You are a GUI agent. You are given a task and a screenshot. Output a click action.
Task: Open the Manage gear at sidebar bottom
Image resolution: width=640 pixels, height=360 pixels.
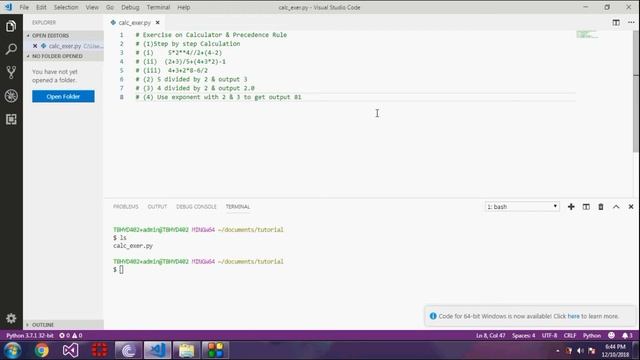11,318
